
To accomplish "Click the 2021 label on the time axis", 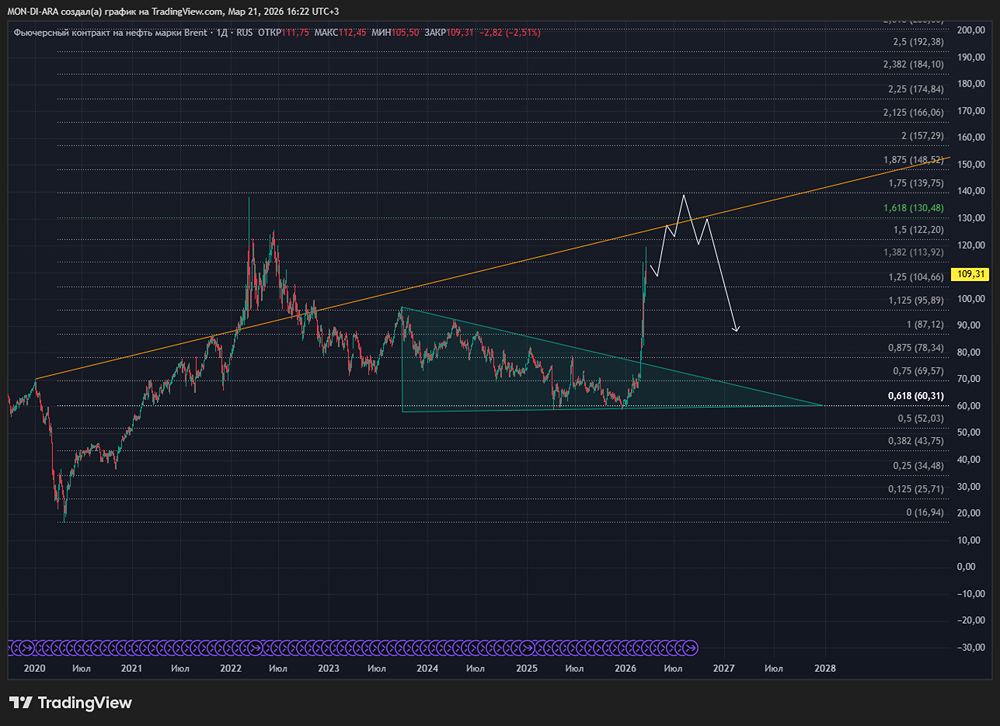I will coord(131,668).
